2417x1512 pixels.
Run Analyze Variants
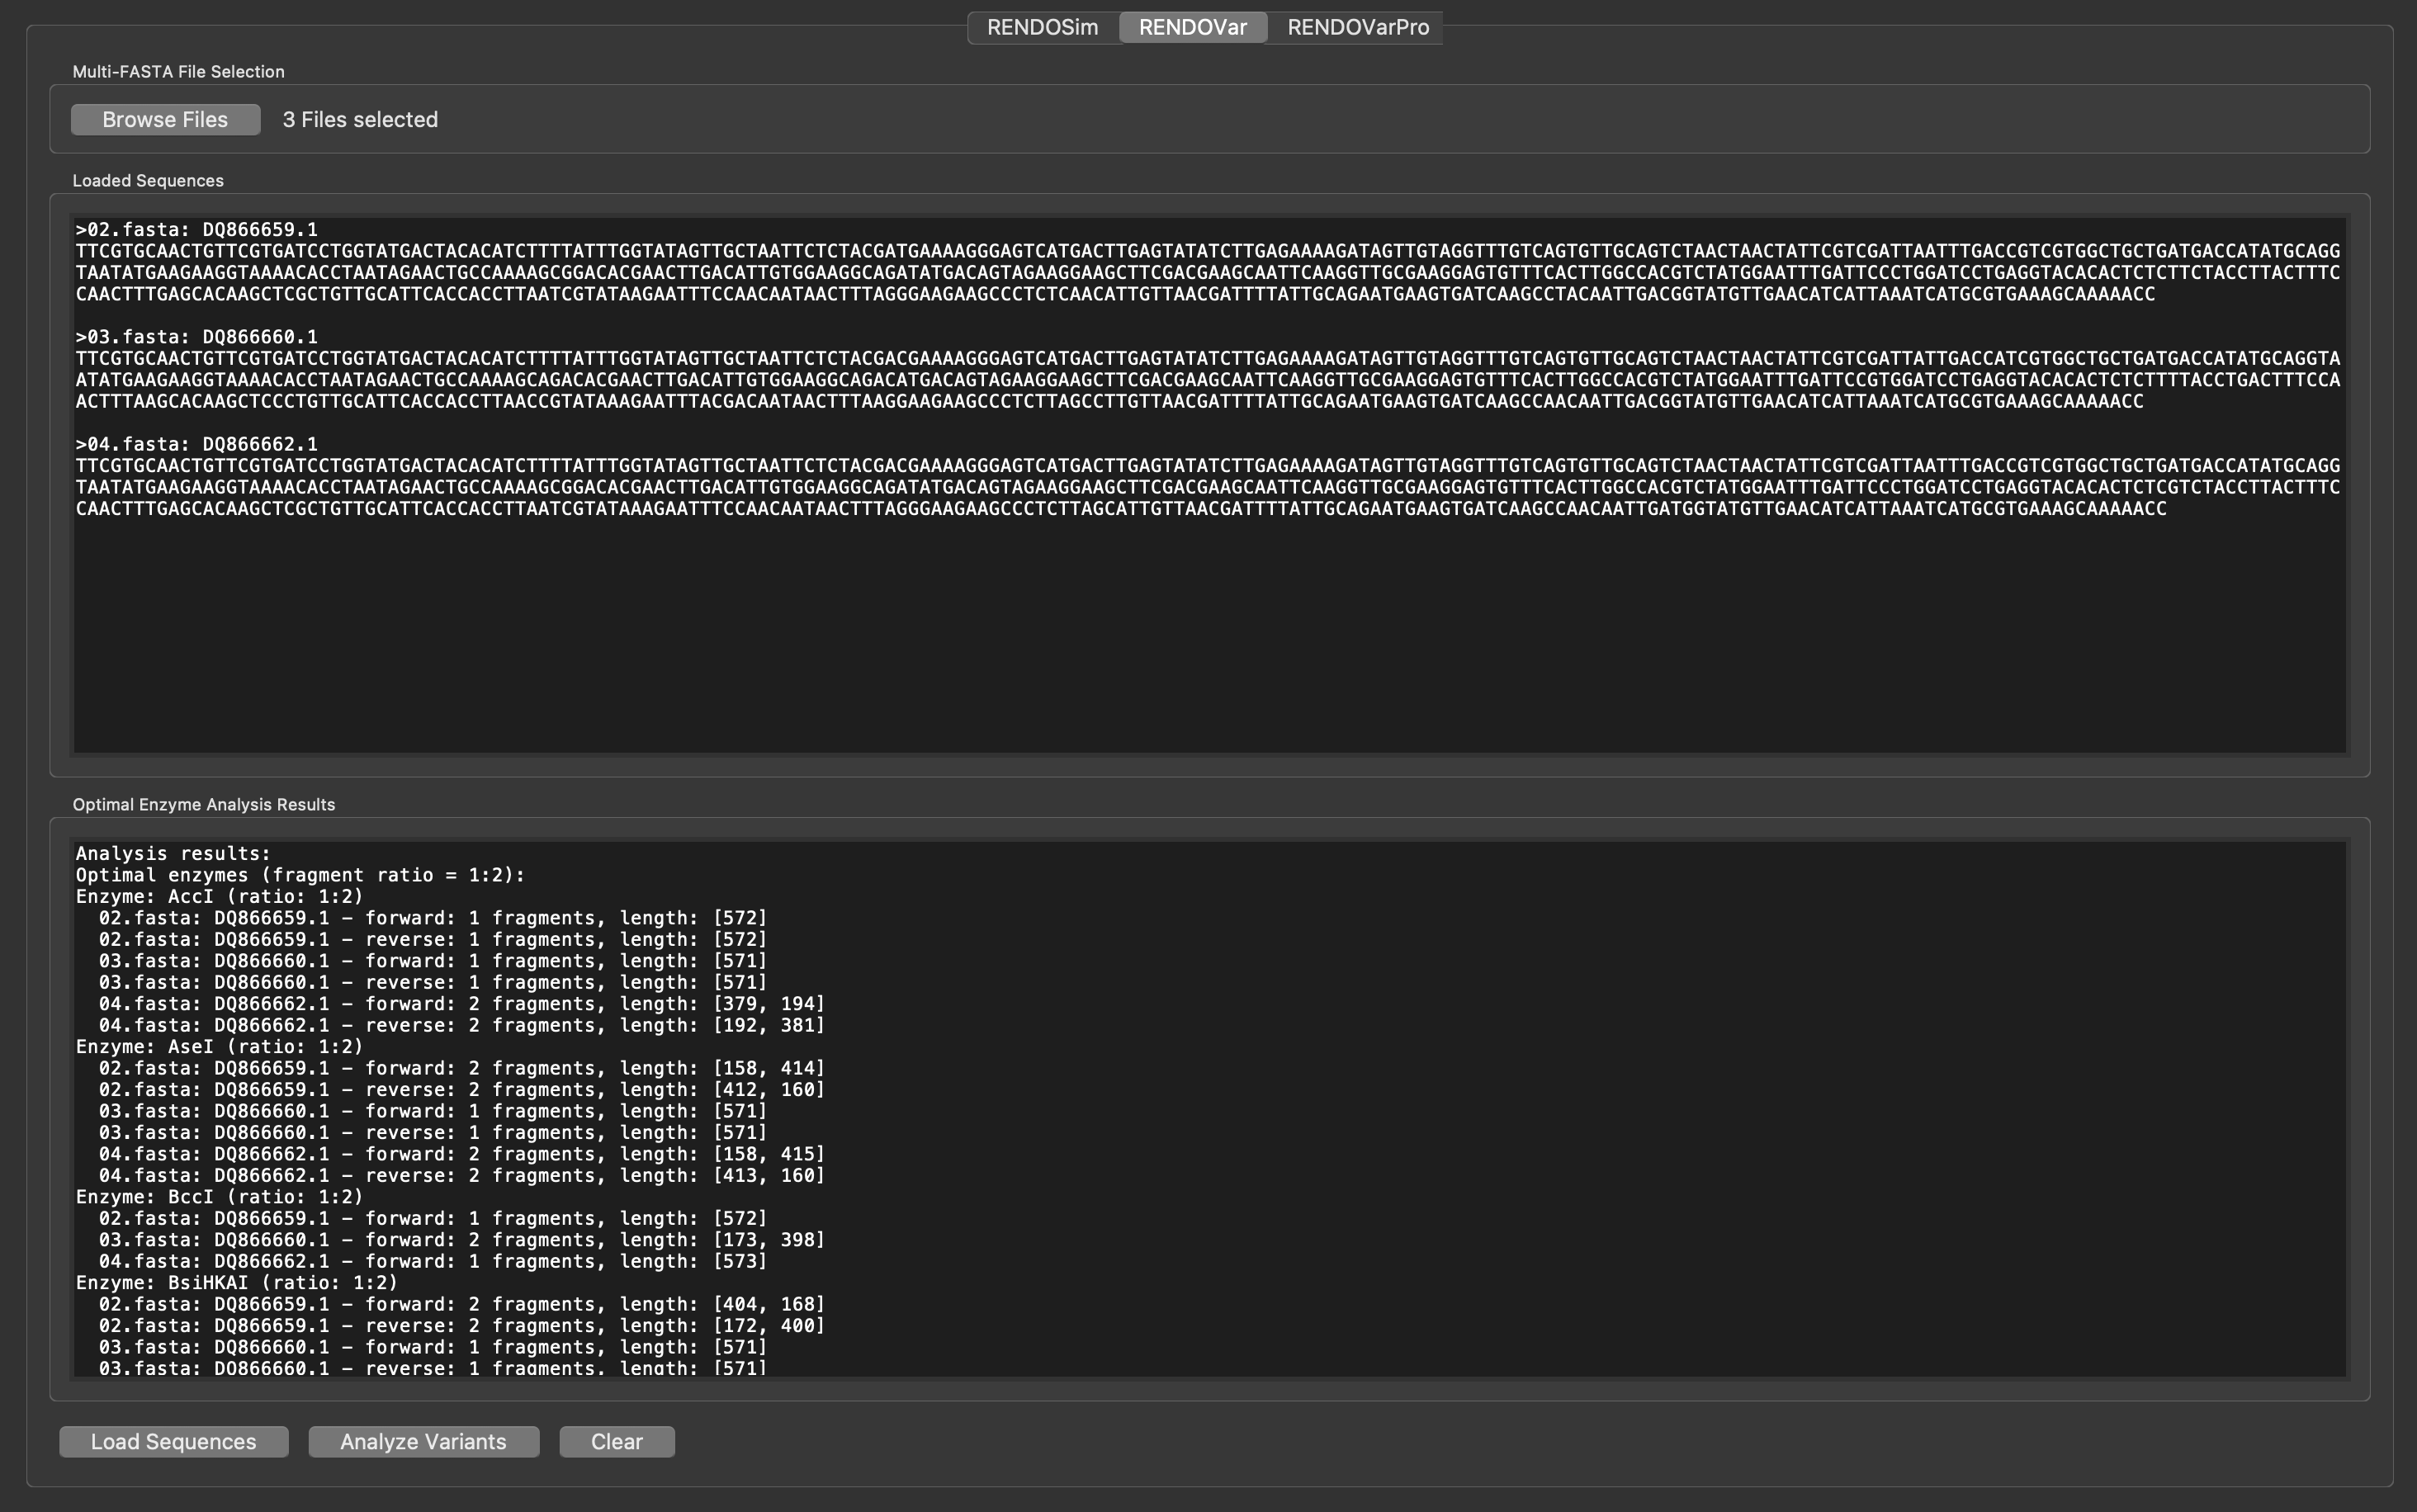click(423, 1441)
